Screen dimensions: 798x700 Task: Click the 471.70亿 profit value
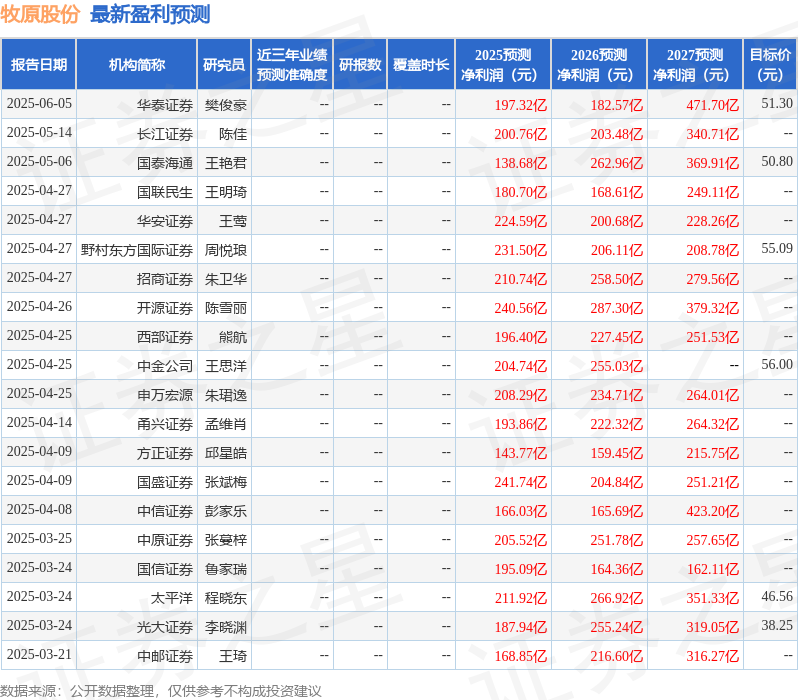coord(712,105)
